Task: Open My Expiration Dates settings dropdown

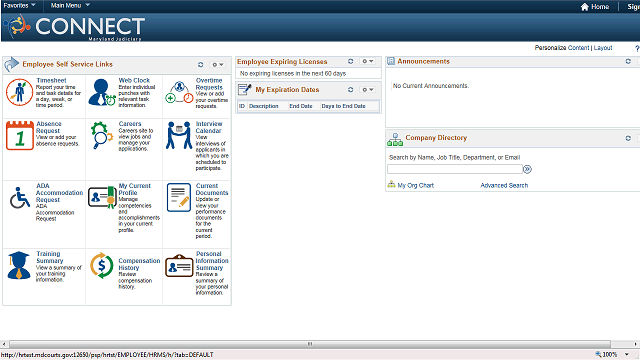Action: click(x=367, y=89)
